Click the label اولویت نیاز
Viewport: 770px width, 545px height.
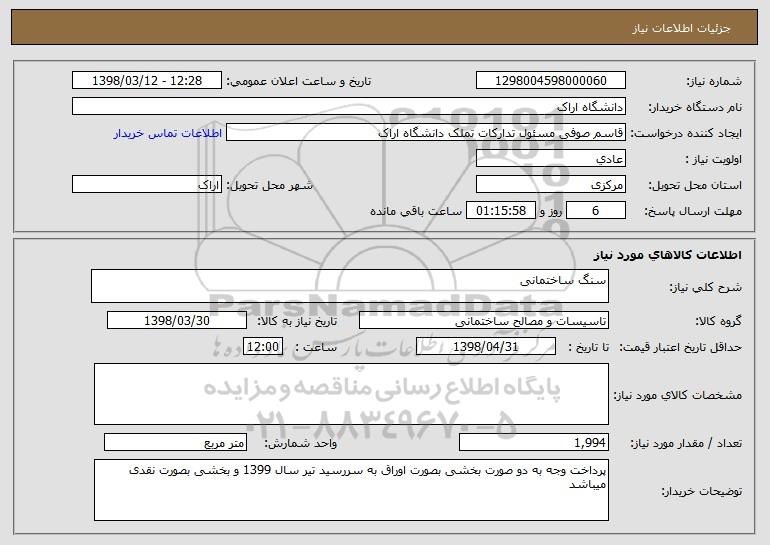pyautogui.click(x=714, y=159)
